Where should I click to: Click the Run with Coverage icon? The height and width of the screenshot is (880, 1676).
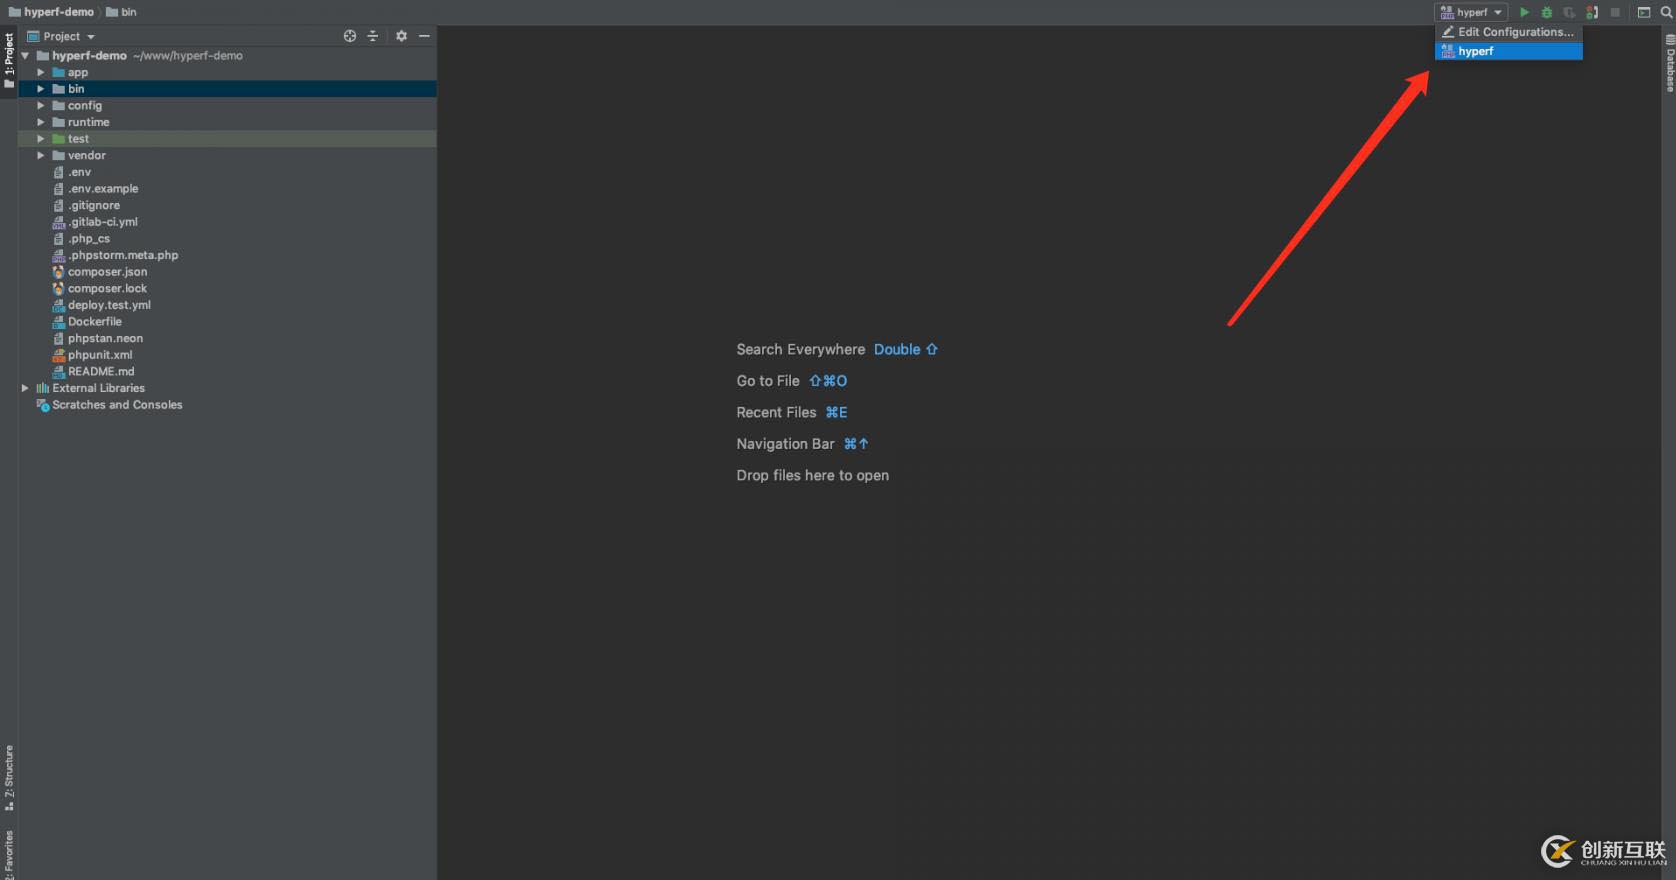1569,13
